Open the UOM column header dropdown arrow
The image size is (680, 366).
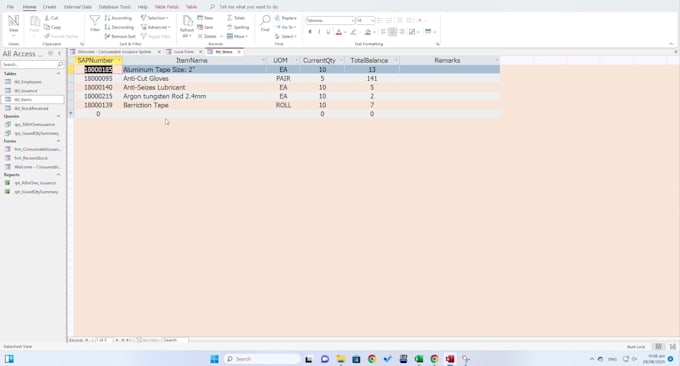[x=297, y=60]
